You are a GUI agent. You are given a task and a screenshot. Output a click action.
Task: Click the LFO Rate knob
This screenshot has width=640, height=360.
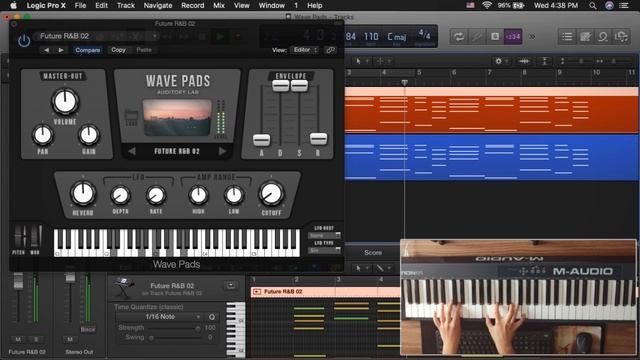(x=156, y=196)
